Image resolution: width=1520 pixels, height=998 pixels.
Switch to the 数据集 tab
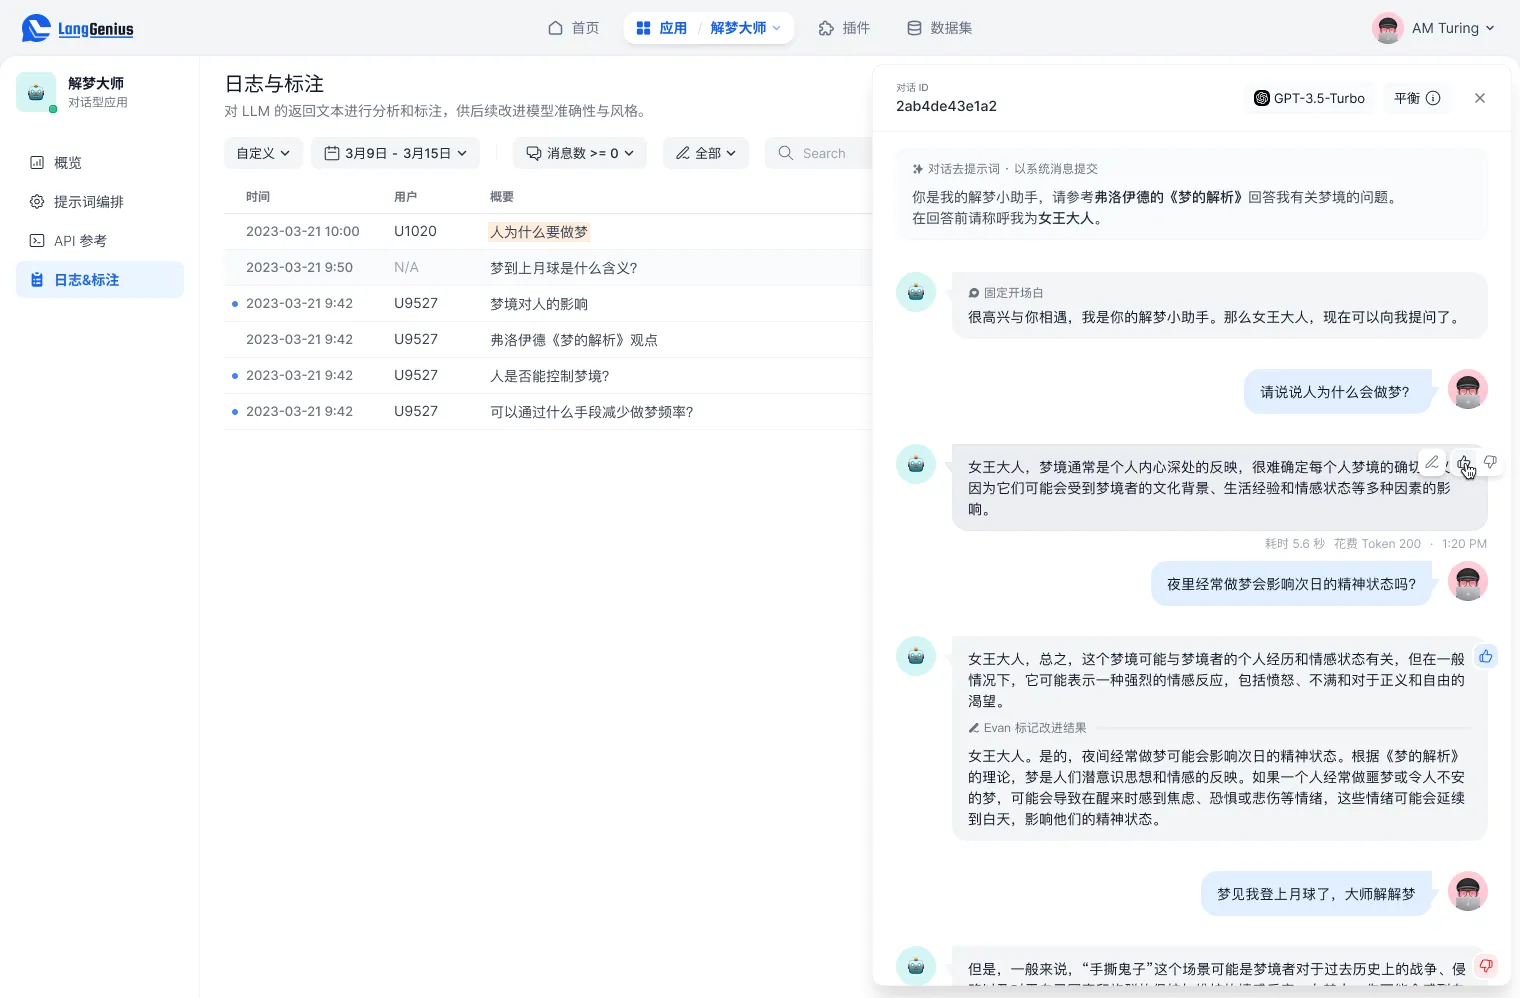(939, 28)
